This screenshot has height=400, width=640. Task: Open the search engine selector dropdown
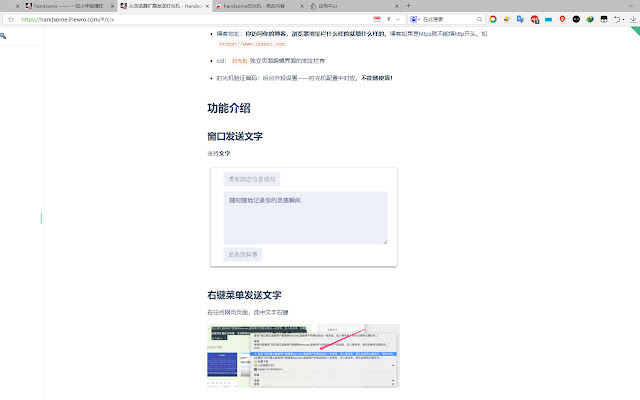415,19
